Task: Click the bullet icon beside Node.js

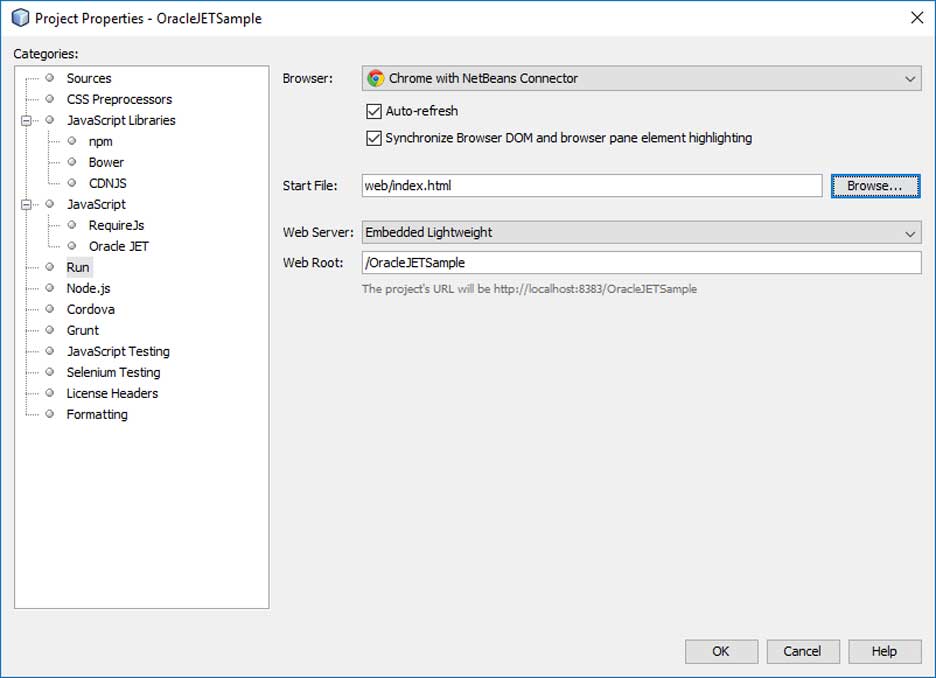Action: (x=50, y=288)
